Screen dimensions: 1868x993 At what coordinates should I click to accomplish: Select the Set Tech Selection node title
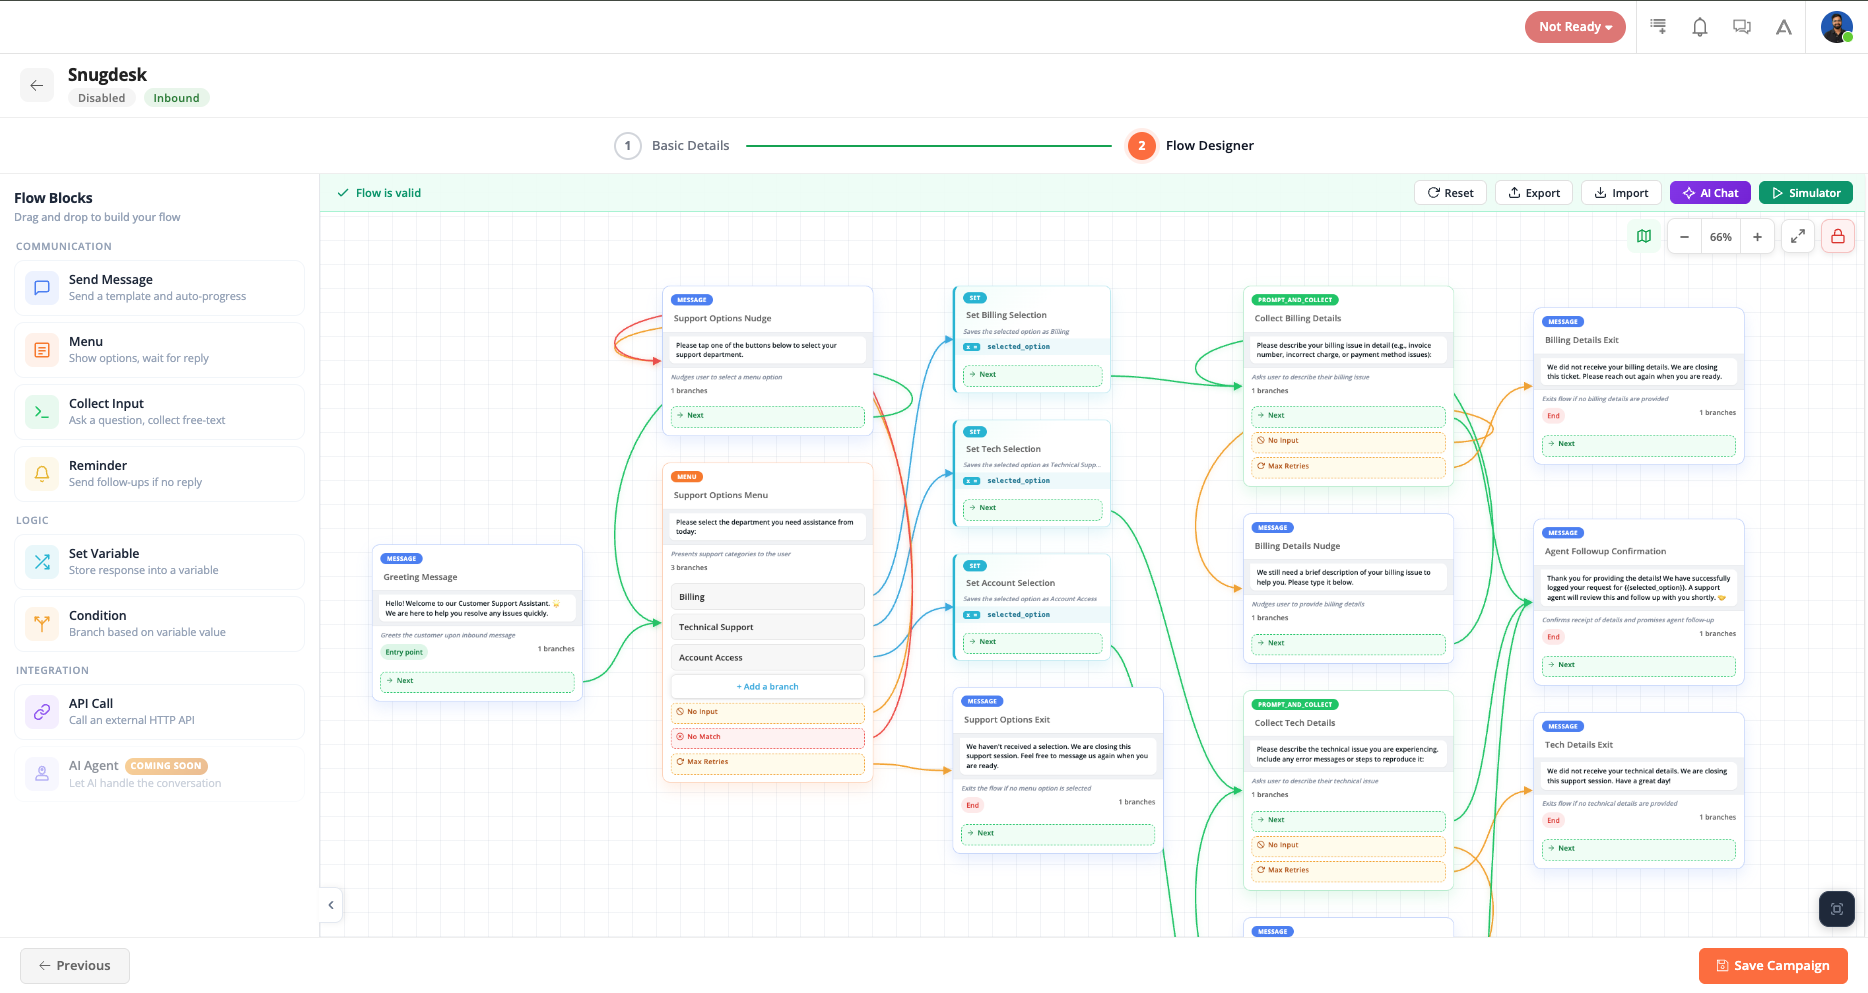[1003, 449]
